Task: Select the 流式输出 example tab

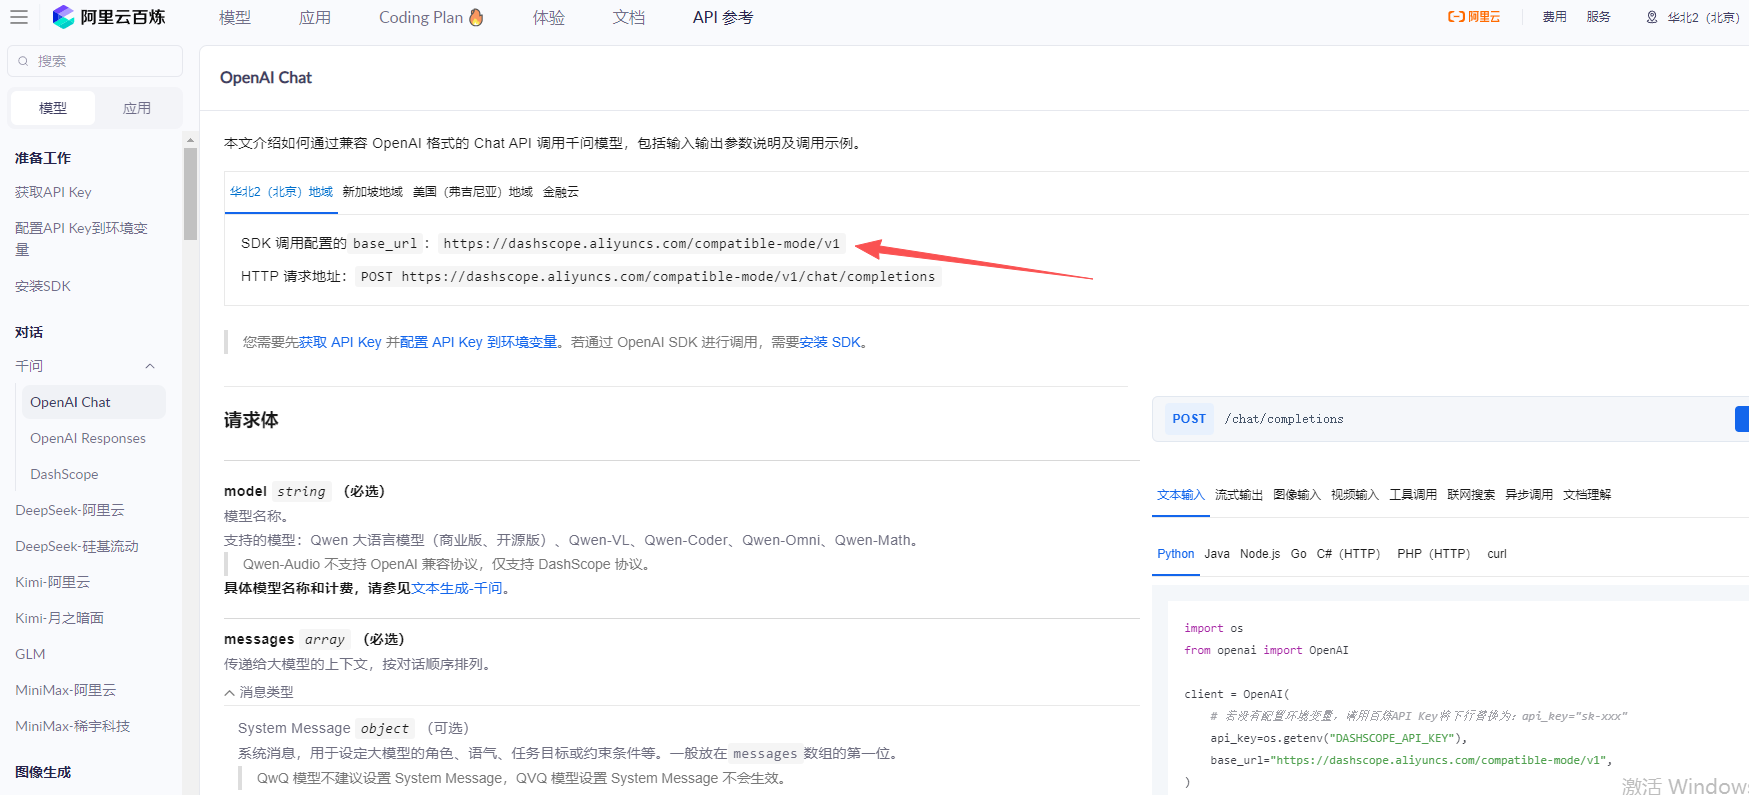Action: coord(1239,495)
